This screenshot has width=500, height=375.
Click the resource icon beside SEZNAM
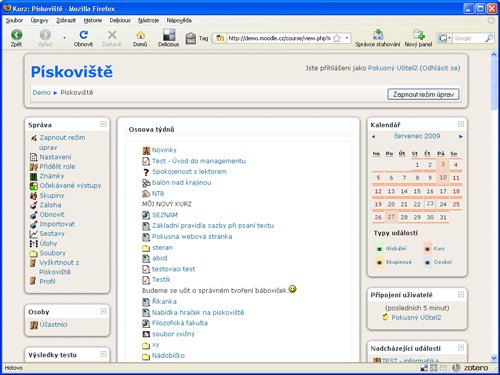[146, 215]
